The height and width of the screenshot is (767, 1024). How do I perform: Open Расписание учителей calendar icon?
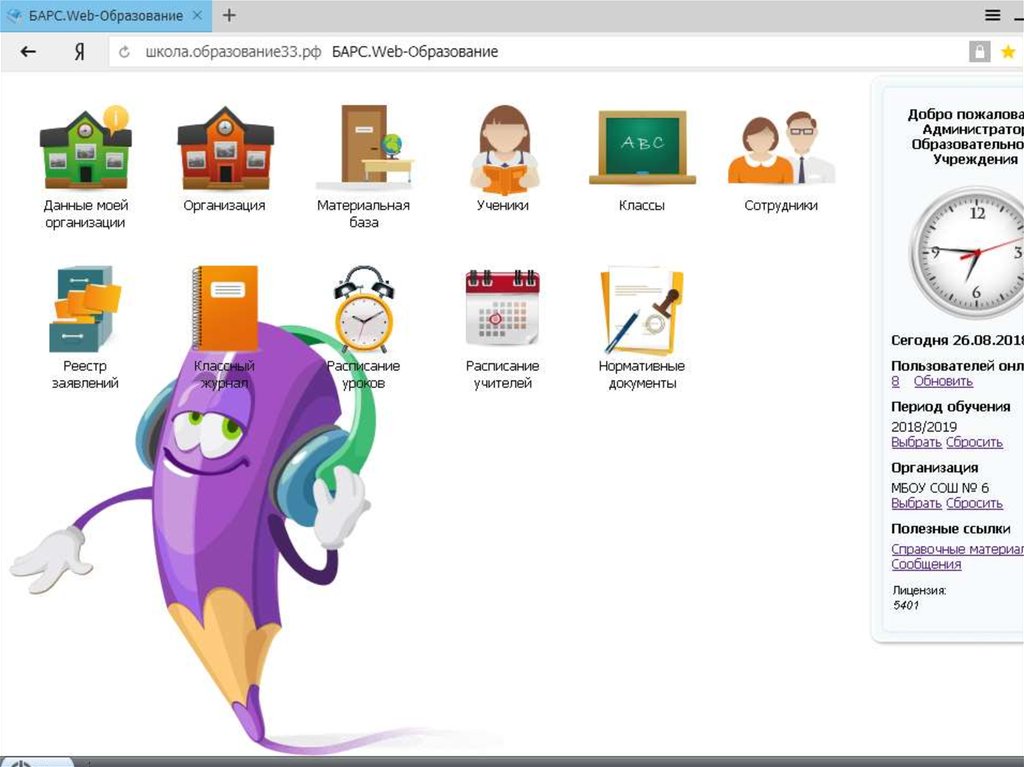(x=502, y=309)
